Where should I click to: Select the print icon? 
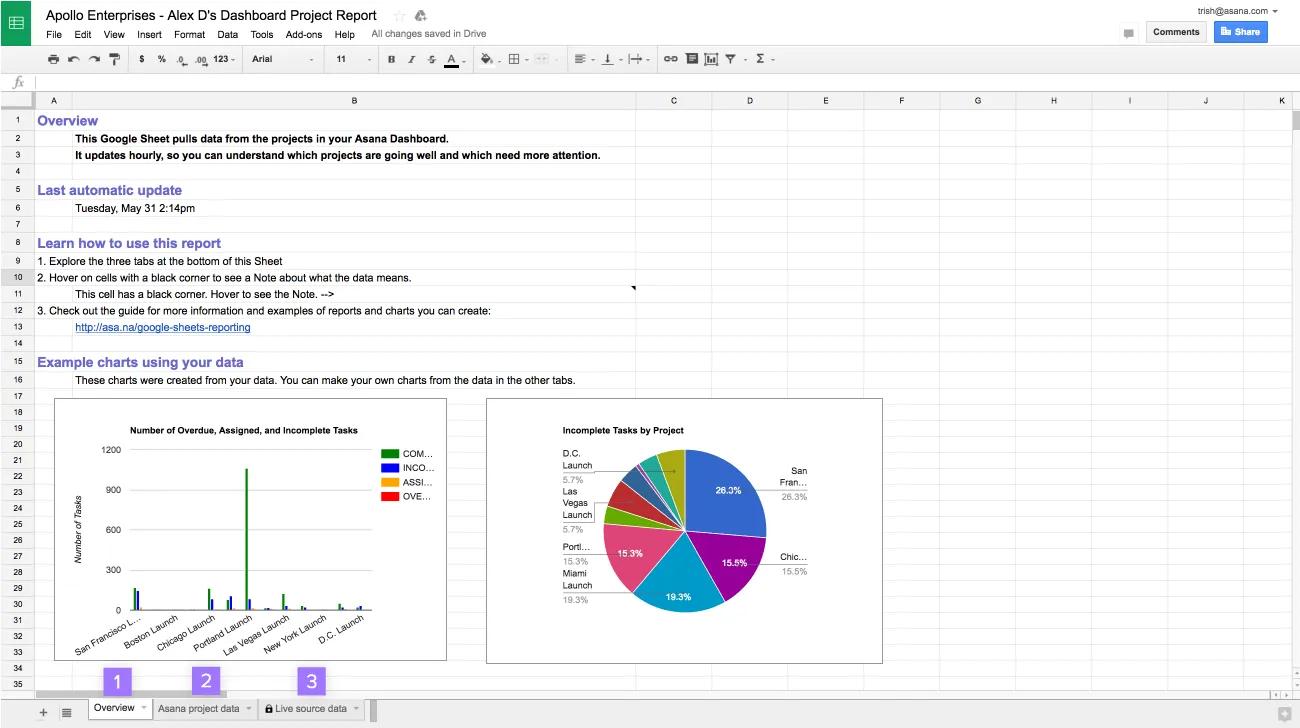pyautogui.click(x=53, y=59)
